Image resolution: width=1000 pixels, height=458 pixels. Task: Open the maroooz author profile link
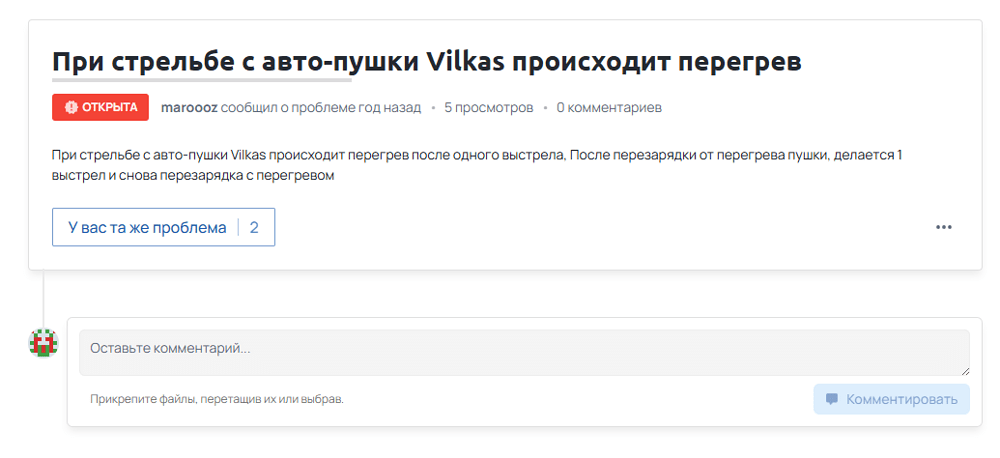189,107
